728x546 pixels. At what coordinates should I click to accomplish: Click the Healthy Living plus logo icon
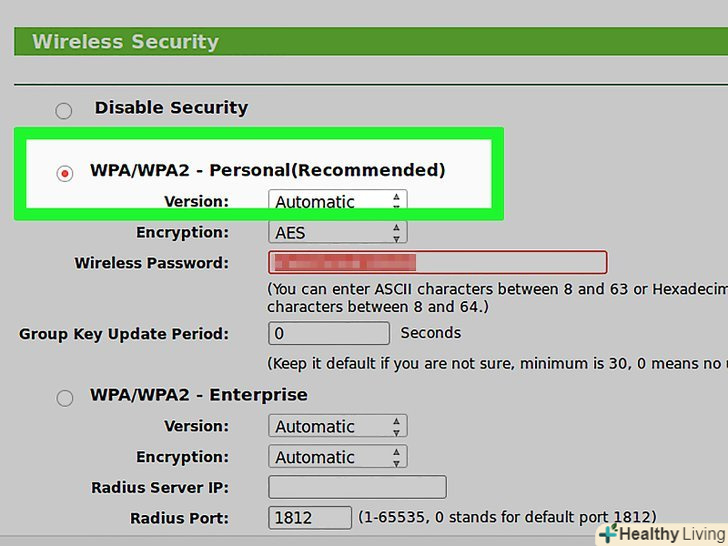tap(606, 534)
